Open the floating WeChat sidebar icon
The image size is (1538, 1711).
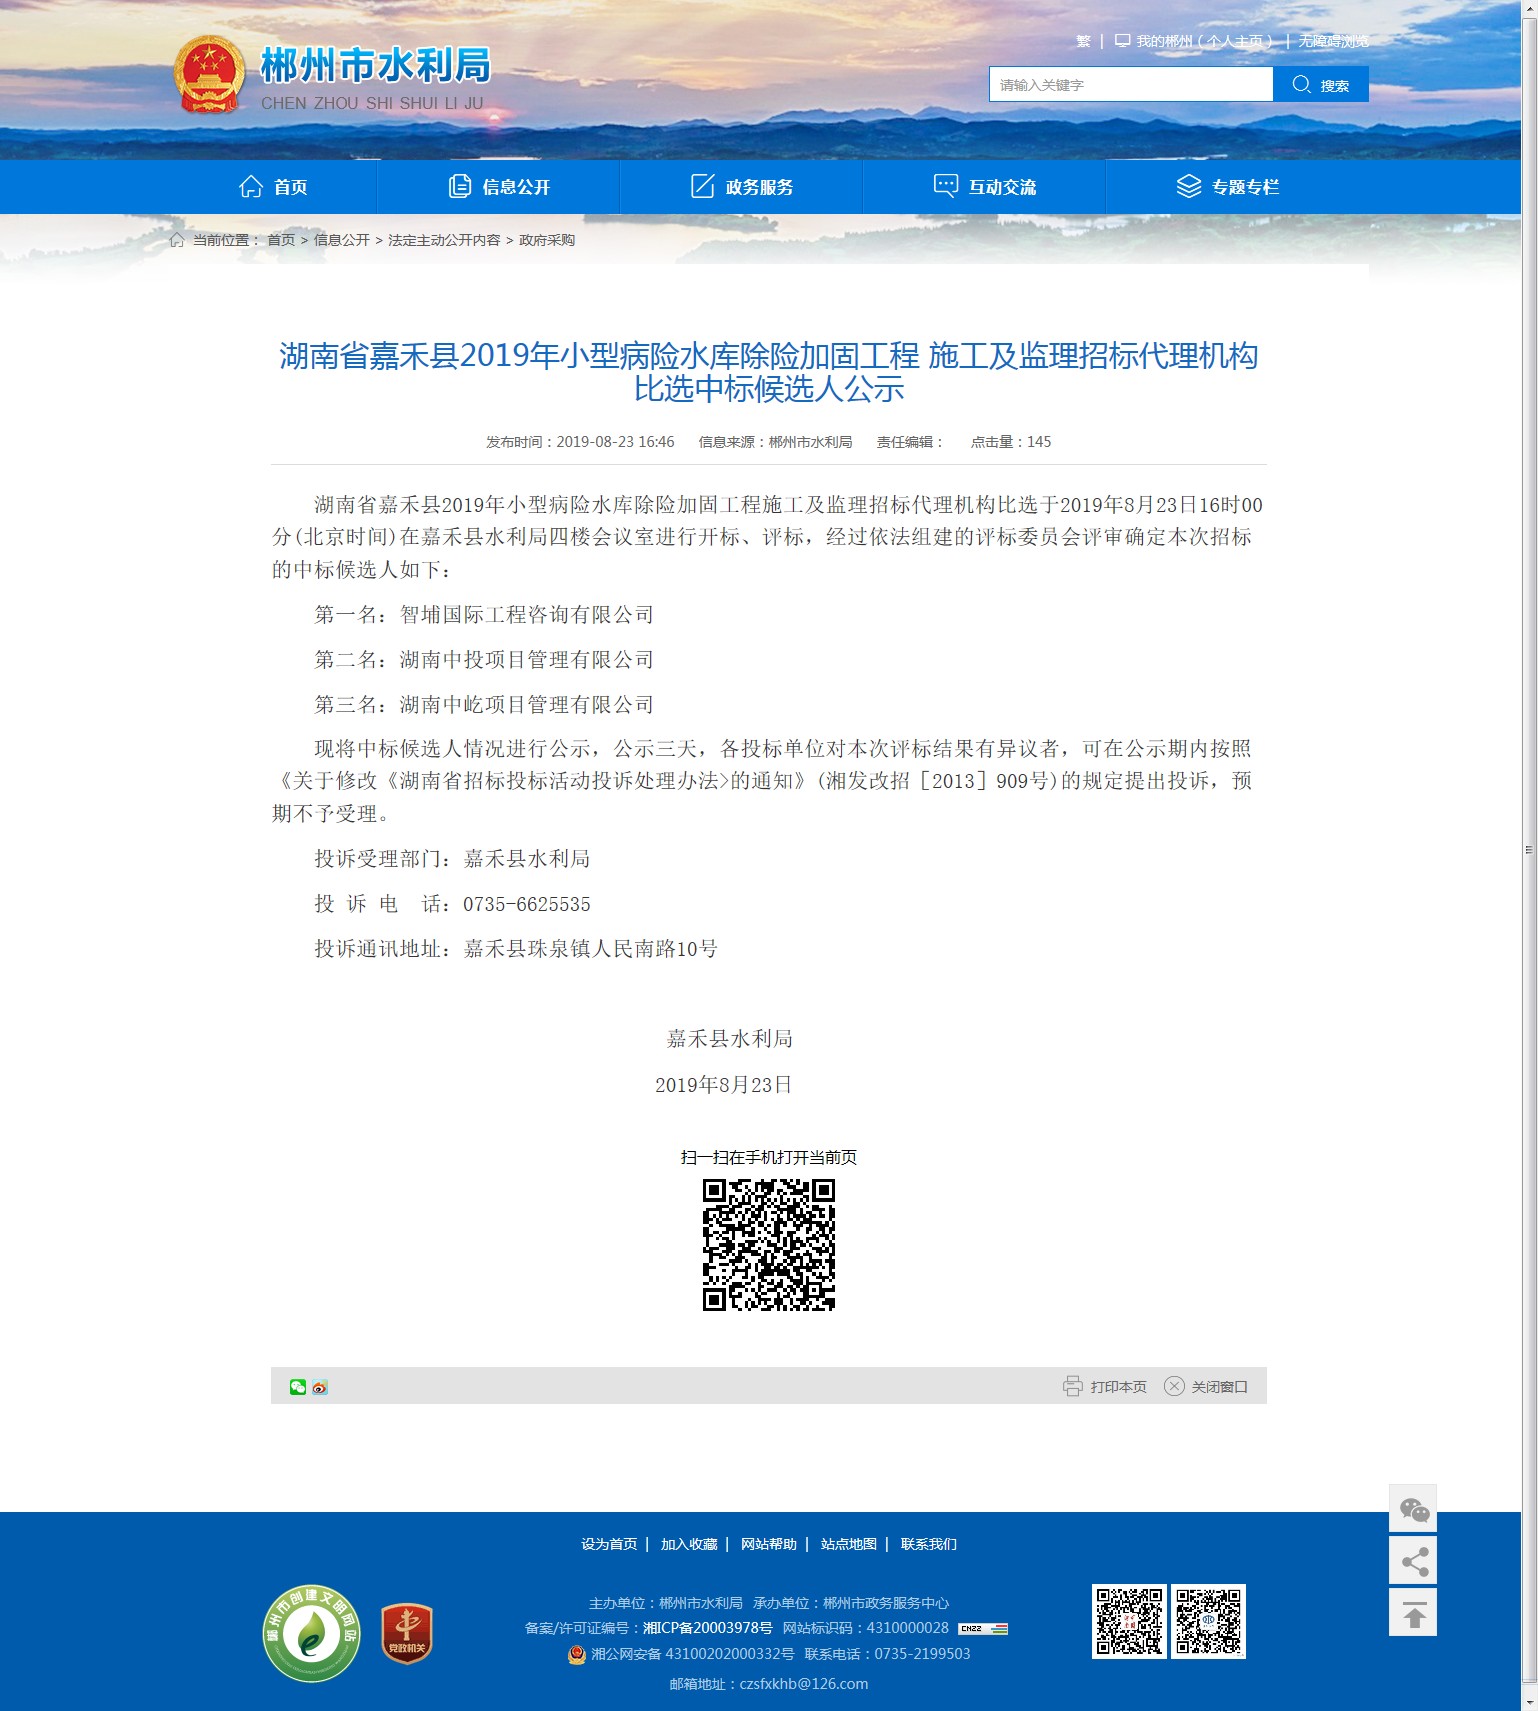[1413, 1509]
